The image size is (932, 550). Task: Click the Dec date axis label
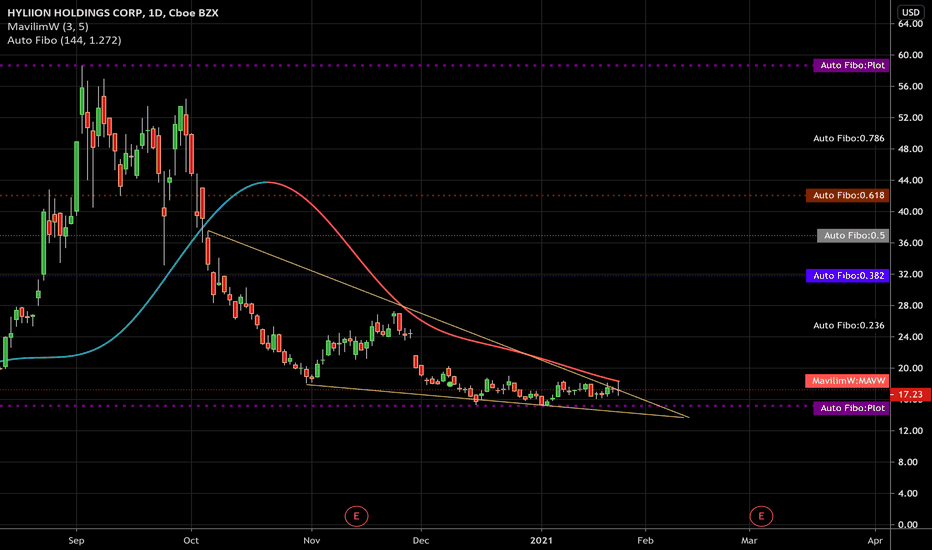click(421, 540)
